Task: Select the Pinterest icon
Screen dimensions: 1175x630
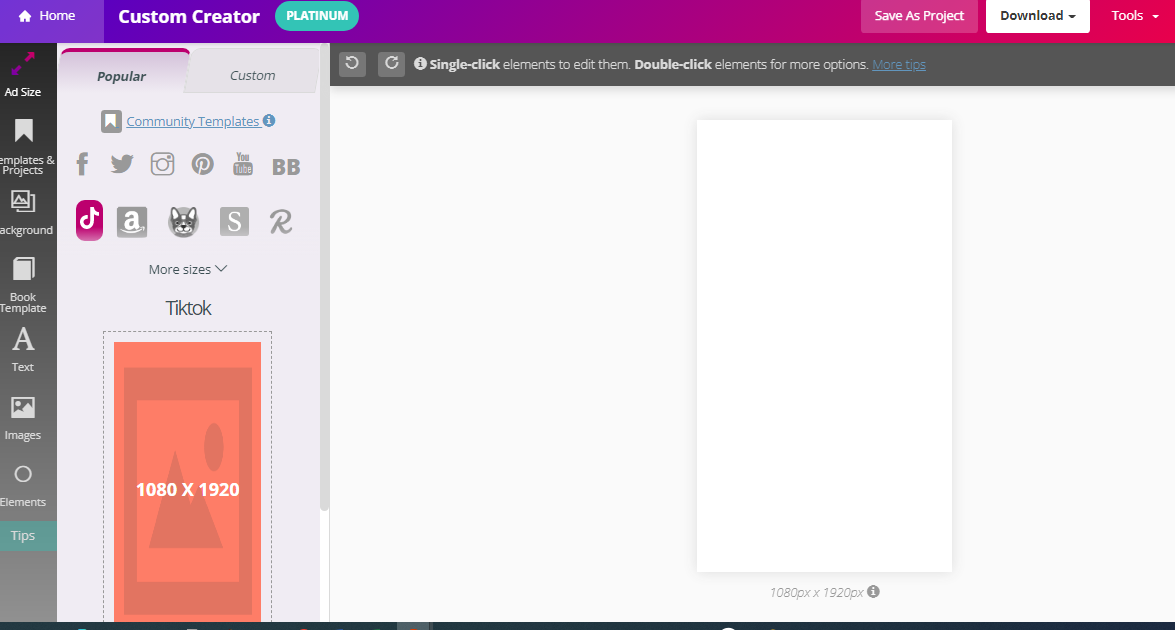Action: tap(203, 164)
